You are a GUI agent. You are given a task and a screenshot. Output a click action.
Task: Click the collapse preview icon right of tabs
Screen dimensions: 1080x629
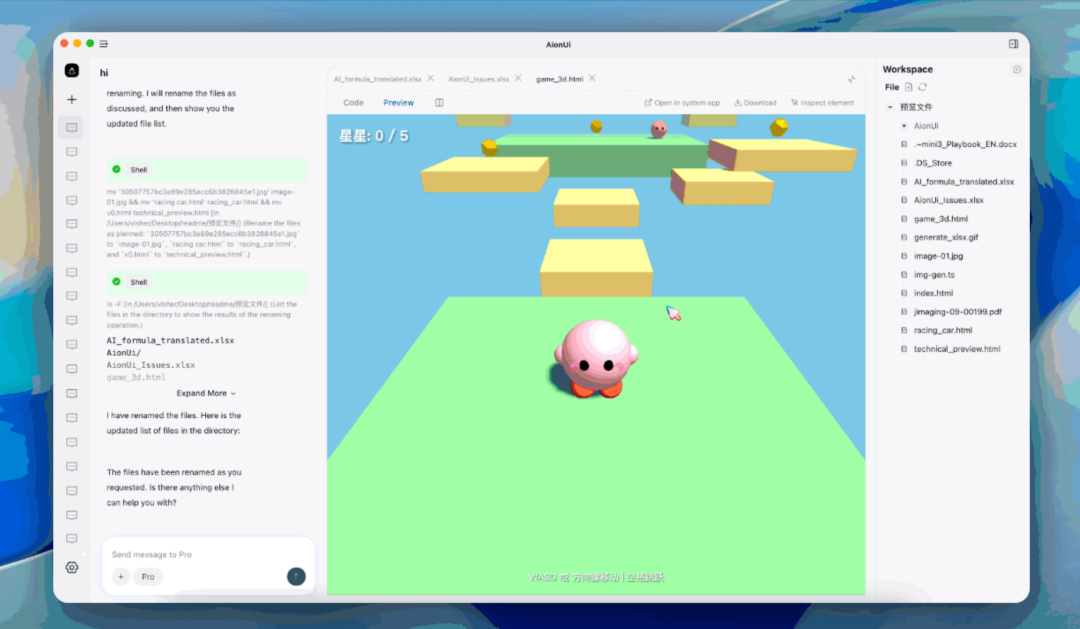[852, 79]
